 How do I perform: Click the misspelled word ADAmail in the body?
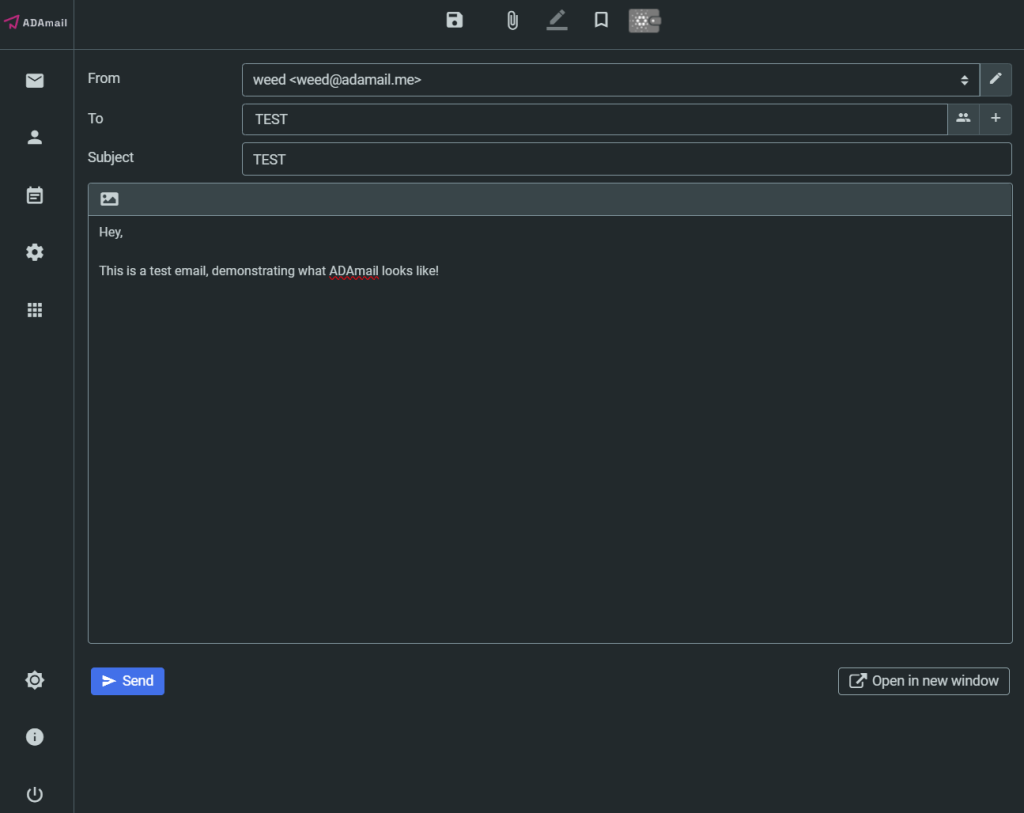coord(353,271)
